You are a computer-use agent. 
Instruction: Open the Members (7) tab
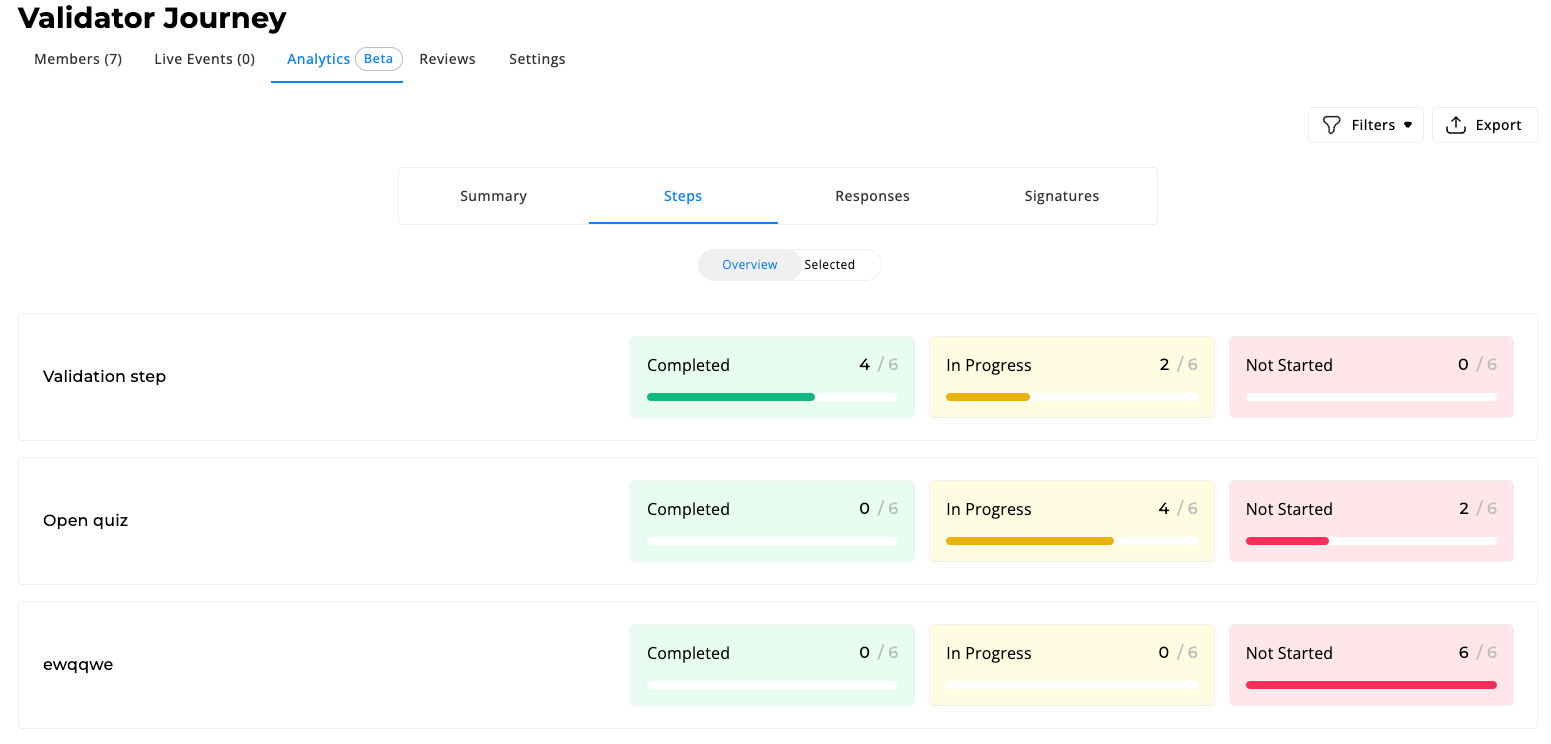coord(78,59)
